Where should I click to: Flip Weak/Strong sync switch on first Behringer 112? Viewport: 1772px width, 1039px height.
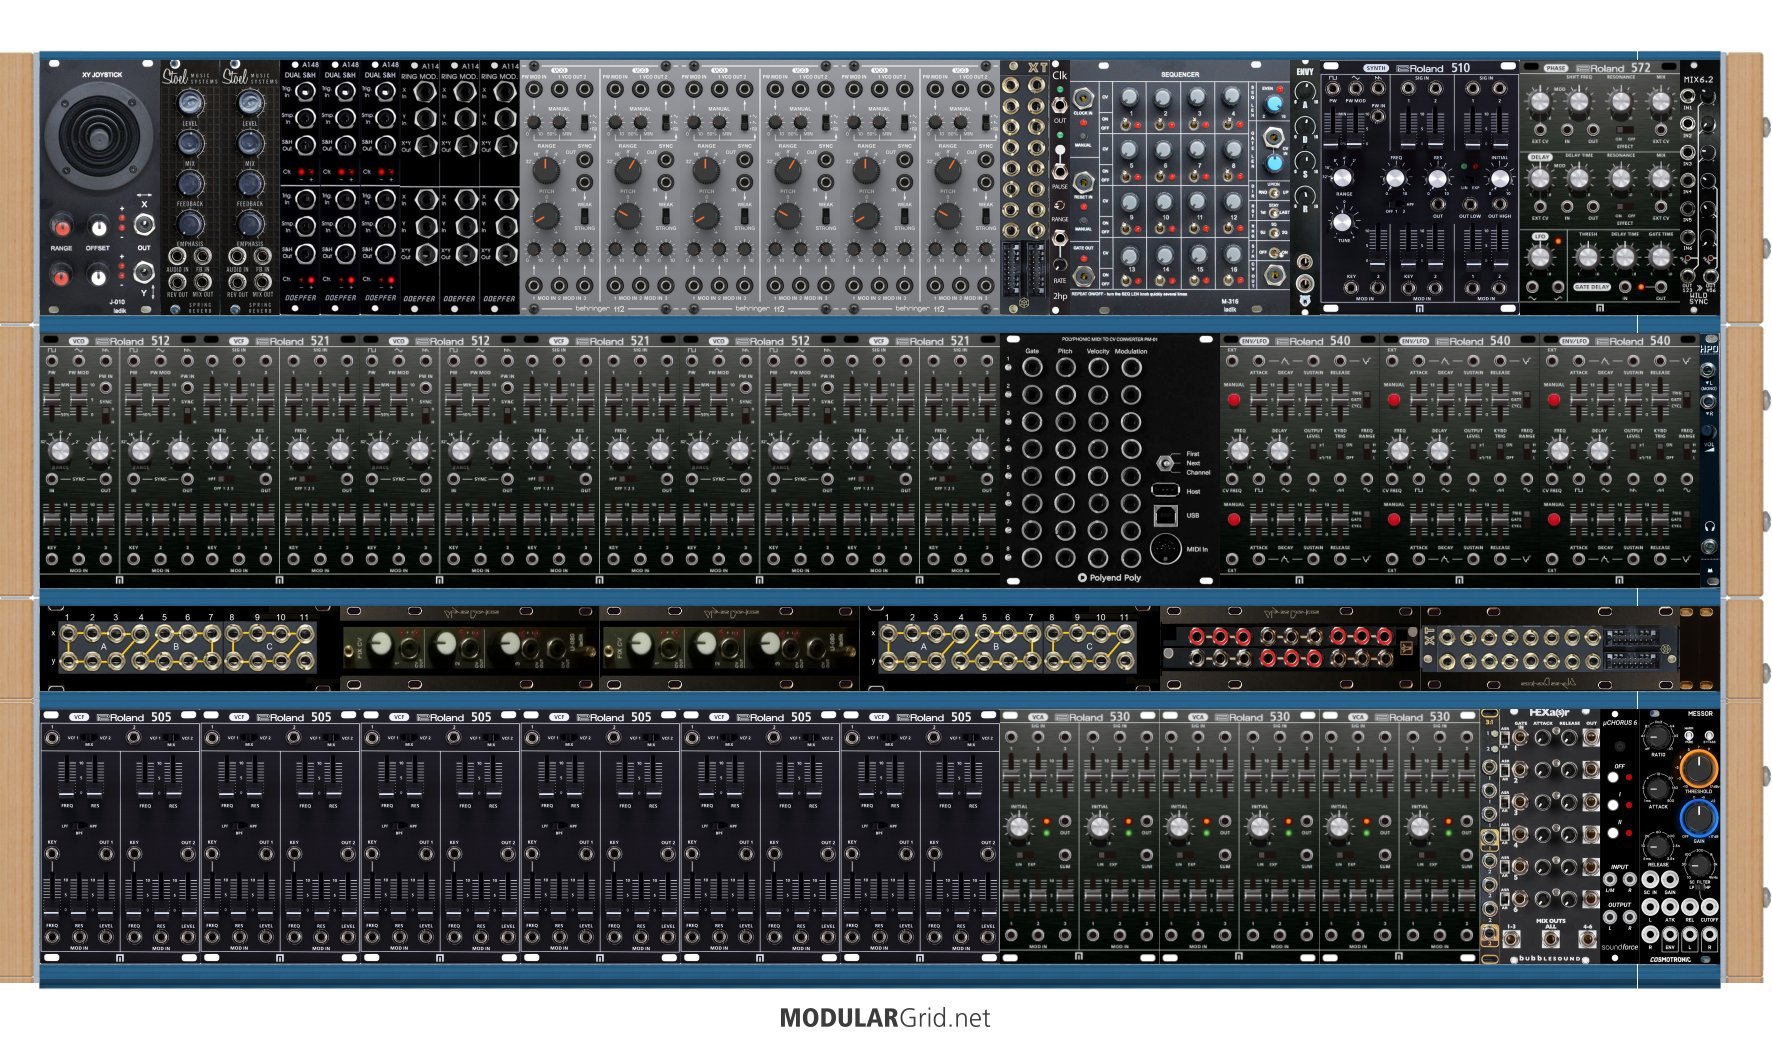[x=585, y=214]
